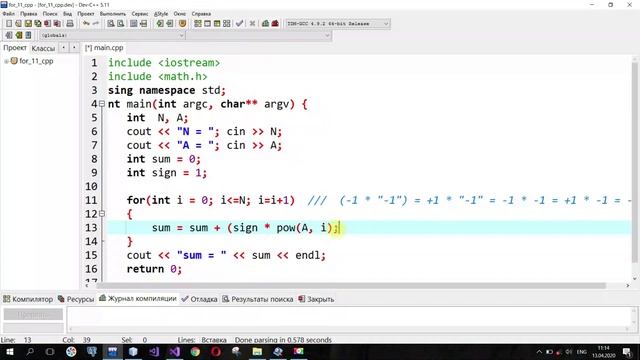Click the Close file toolbar icon
The image size is (640, 360).
point(48,24)
